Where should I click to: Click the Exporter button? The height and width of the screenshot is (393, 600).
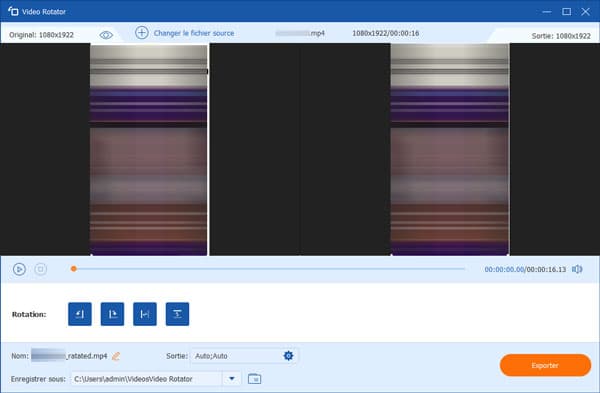(x=545, y=365)
